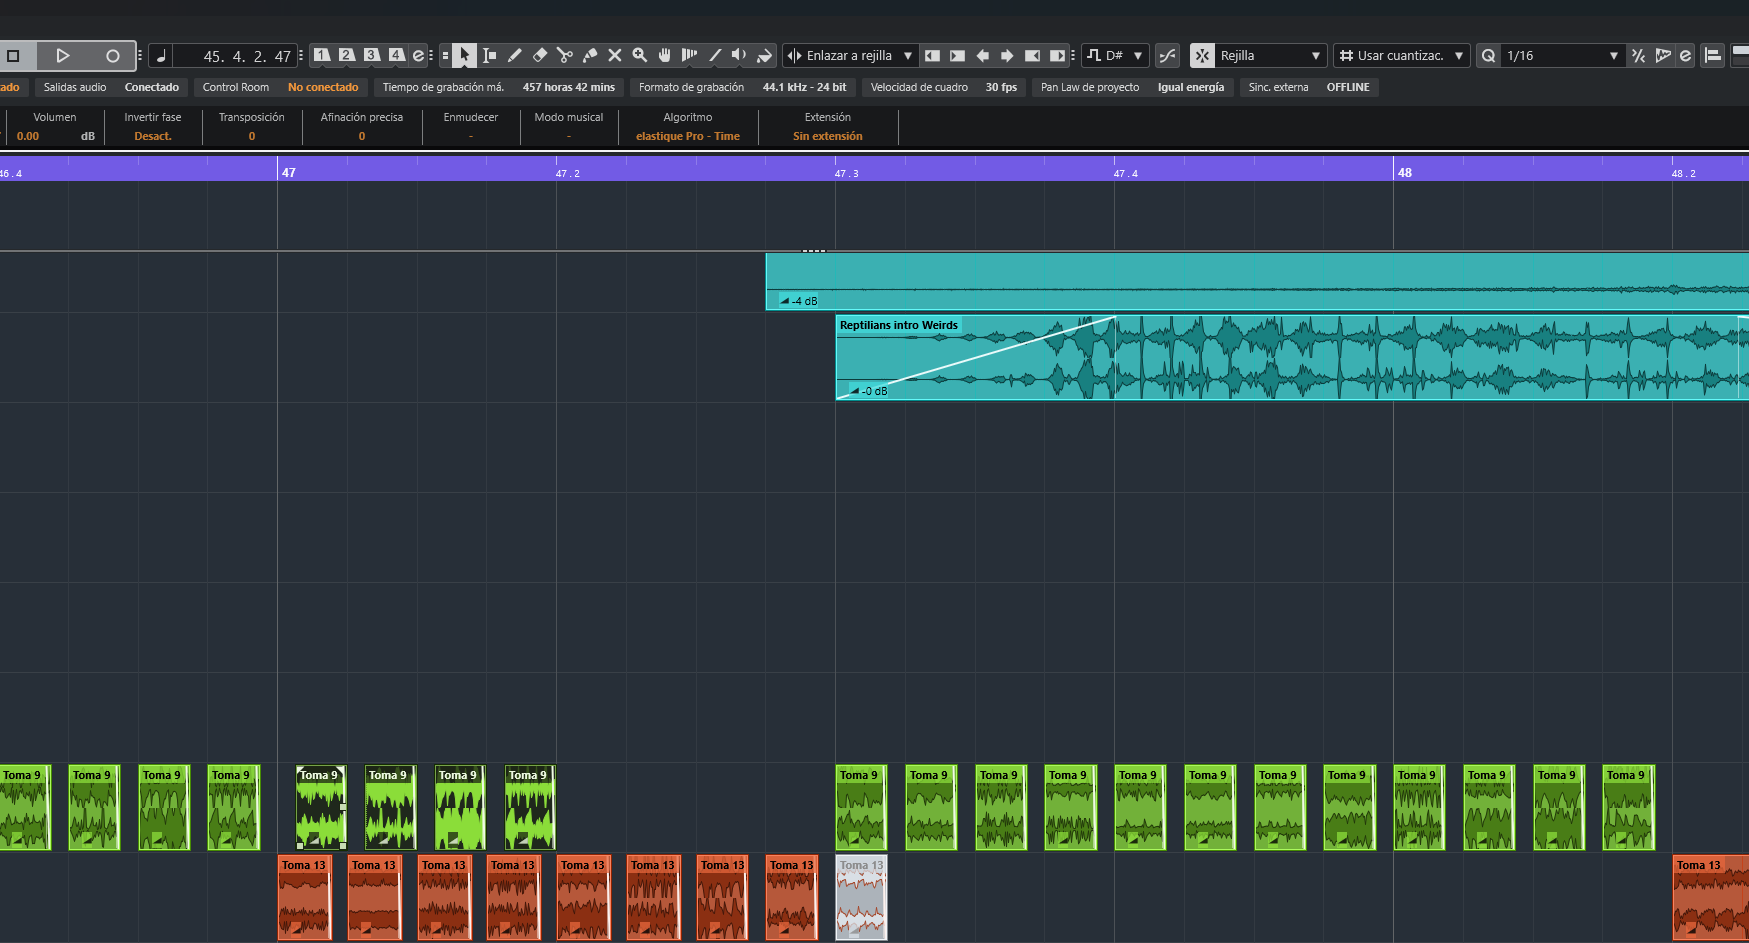This screenshot has height=943, width=1749.
Task: Click the No conectado Control Room status
Action: [x=323, y=88]
